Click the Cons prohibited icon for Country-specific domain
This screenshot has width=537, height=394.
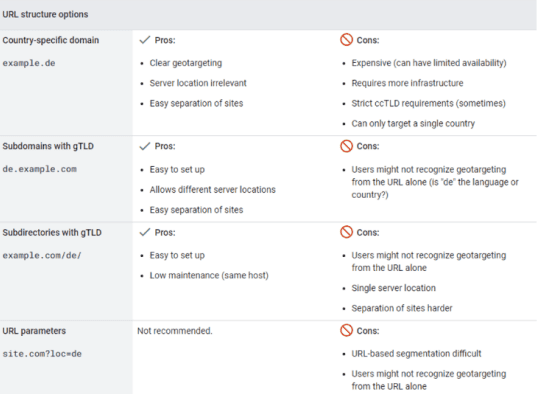click(346, 40)
